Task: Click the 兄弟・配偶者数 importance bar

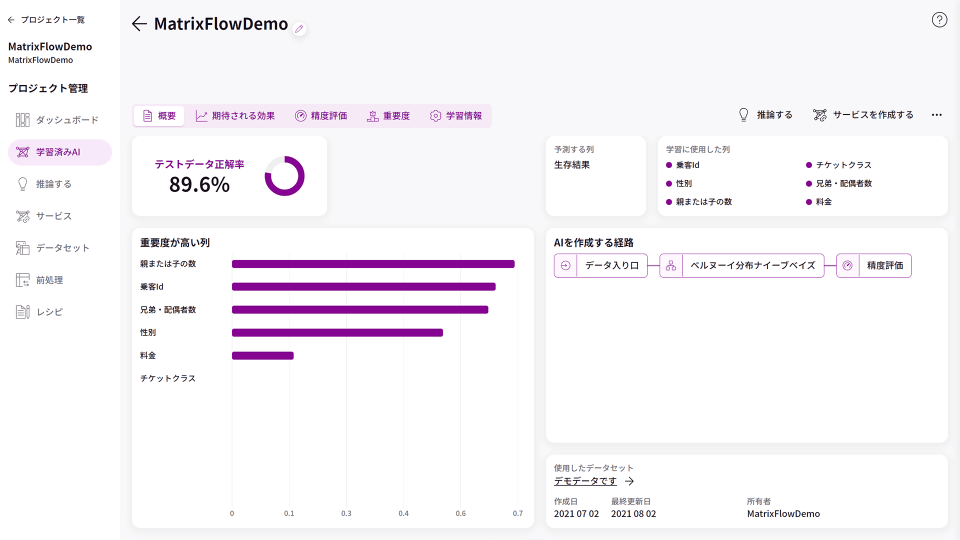Action: 360,310
